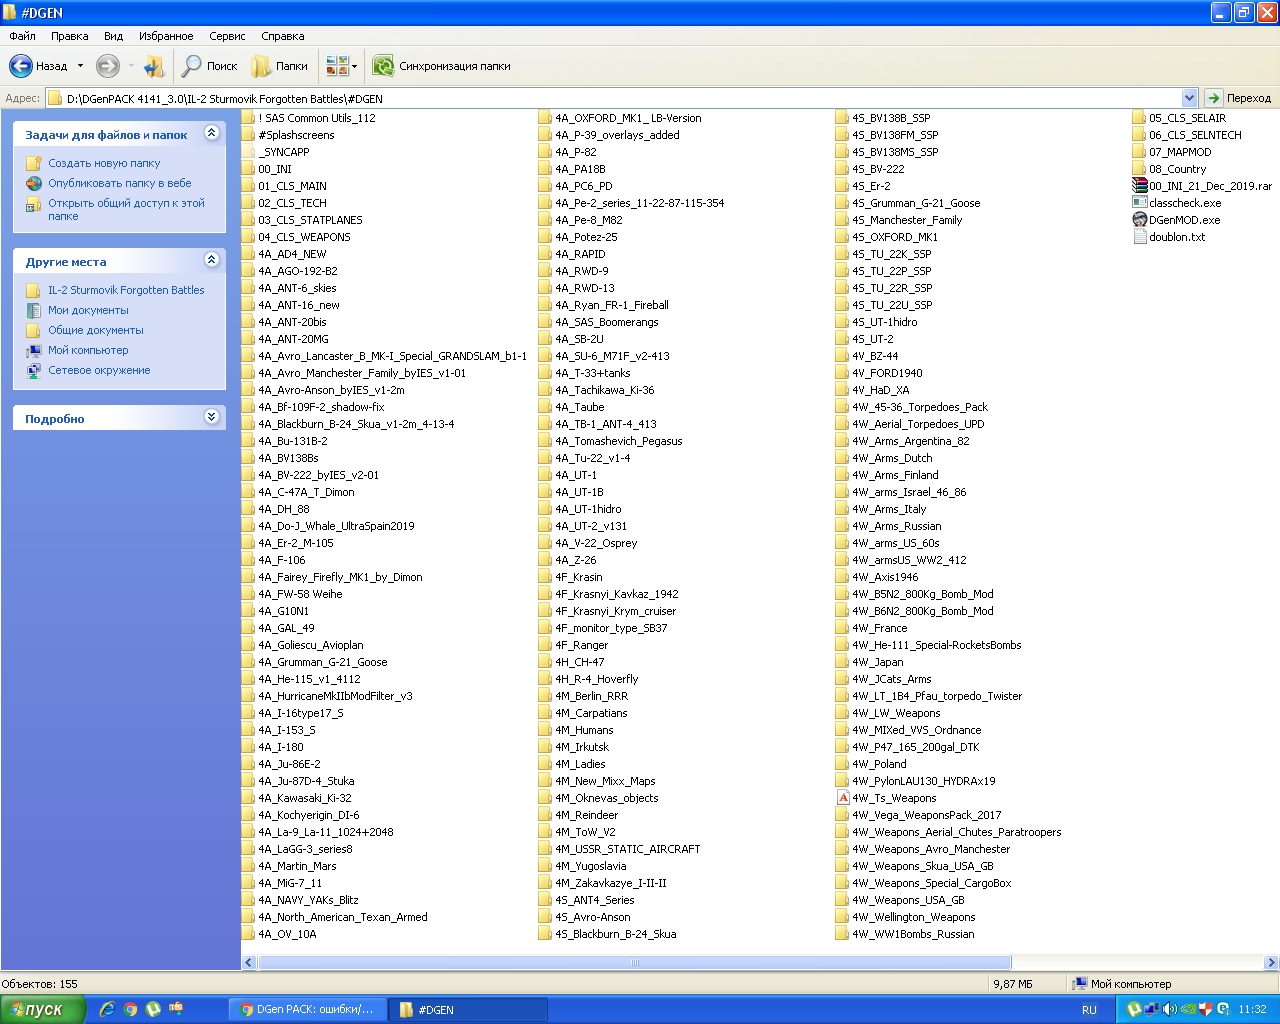Select folder name 4W_Wellington_Weapons

point(914,917)
